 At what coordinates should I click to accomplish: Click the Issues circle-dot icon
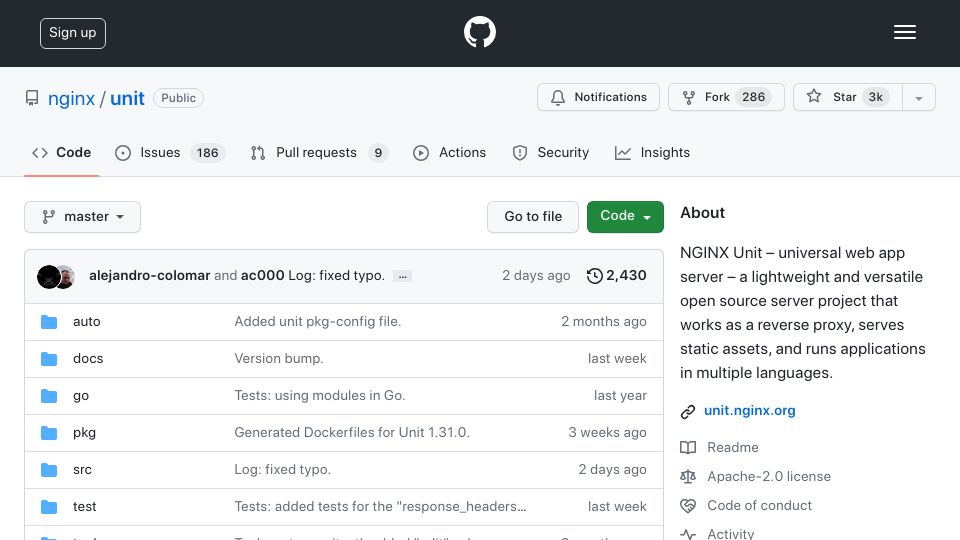click(122, 153)
